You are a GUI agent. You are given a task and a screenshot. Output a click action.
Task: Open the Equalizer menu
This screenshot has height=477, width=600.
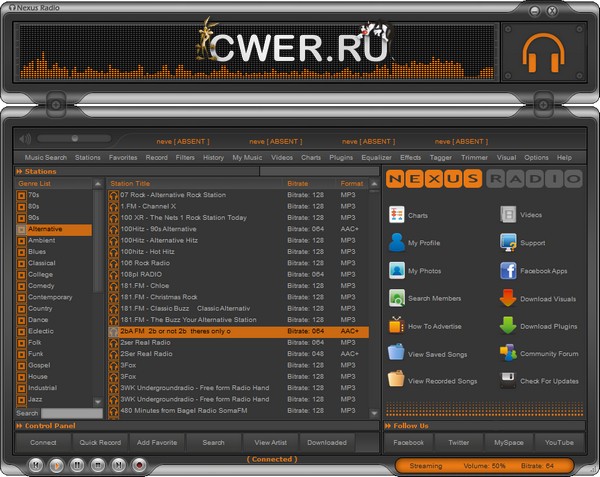[x=376, y=158]
